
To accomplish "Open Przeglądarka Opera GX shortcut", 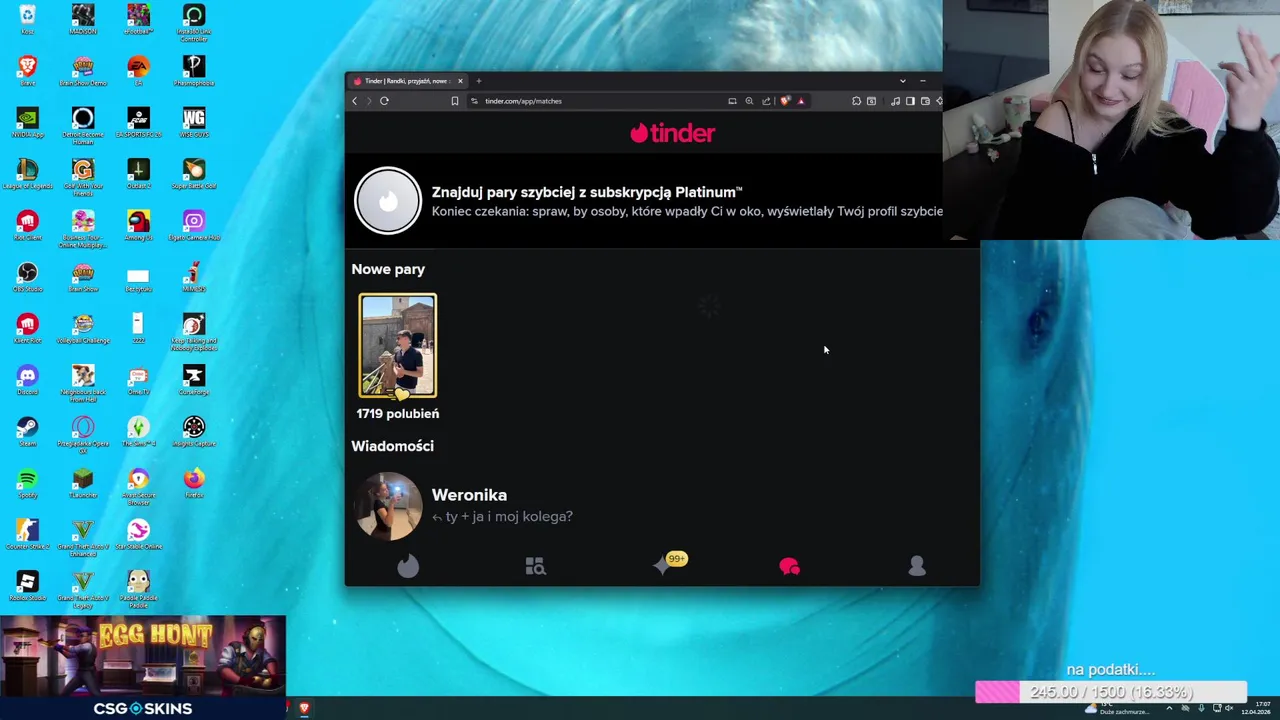I will pos(83,433).
